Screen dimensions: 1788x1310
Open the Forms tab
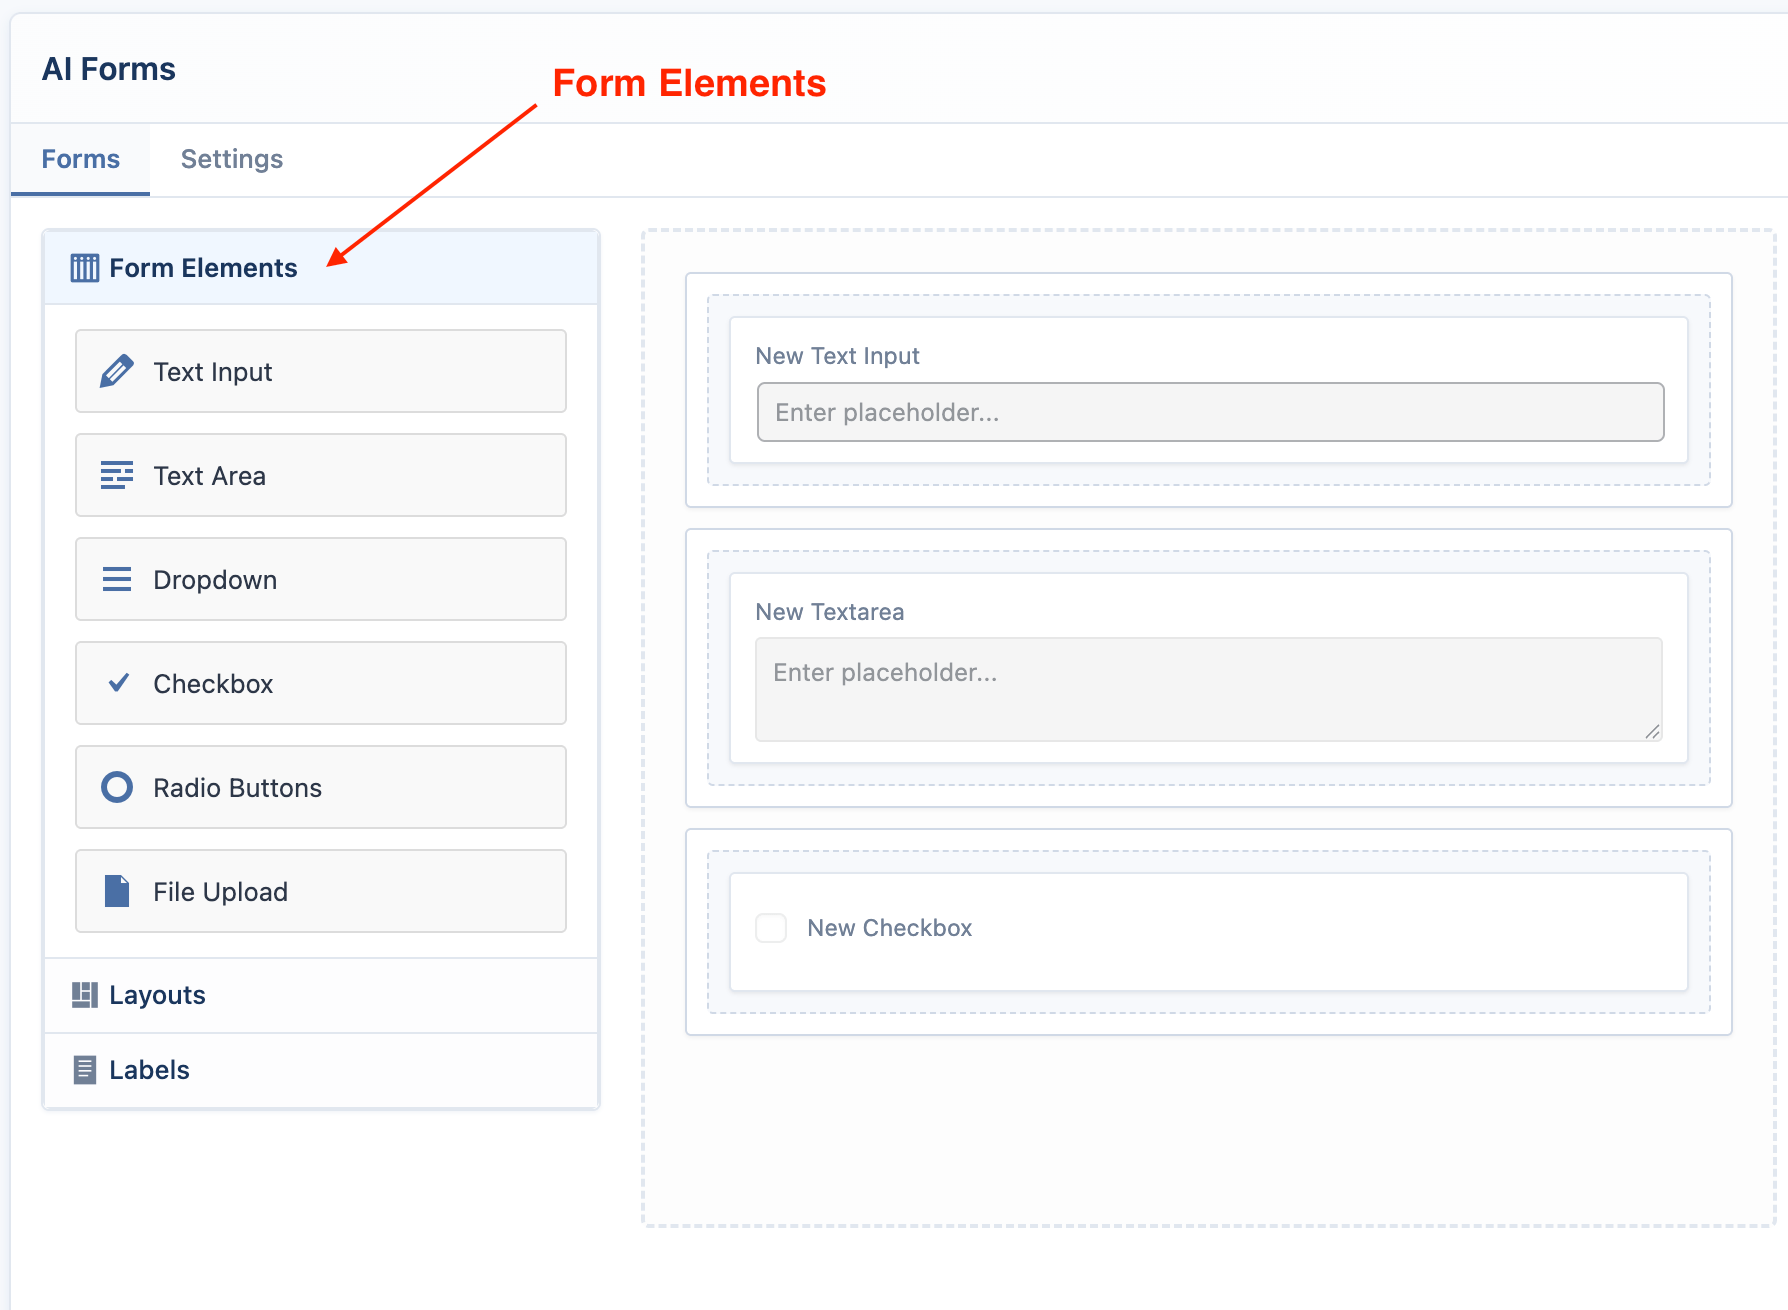coord(81,159)
